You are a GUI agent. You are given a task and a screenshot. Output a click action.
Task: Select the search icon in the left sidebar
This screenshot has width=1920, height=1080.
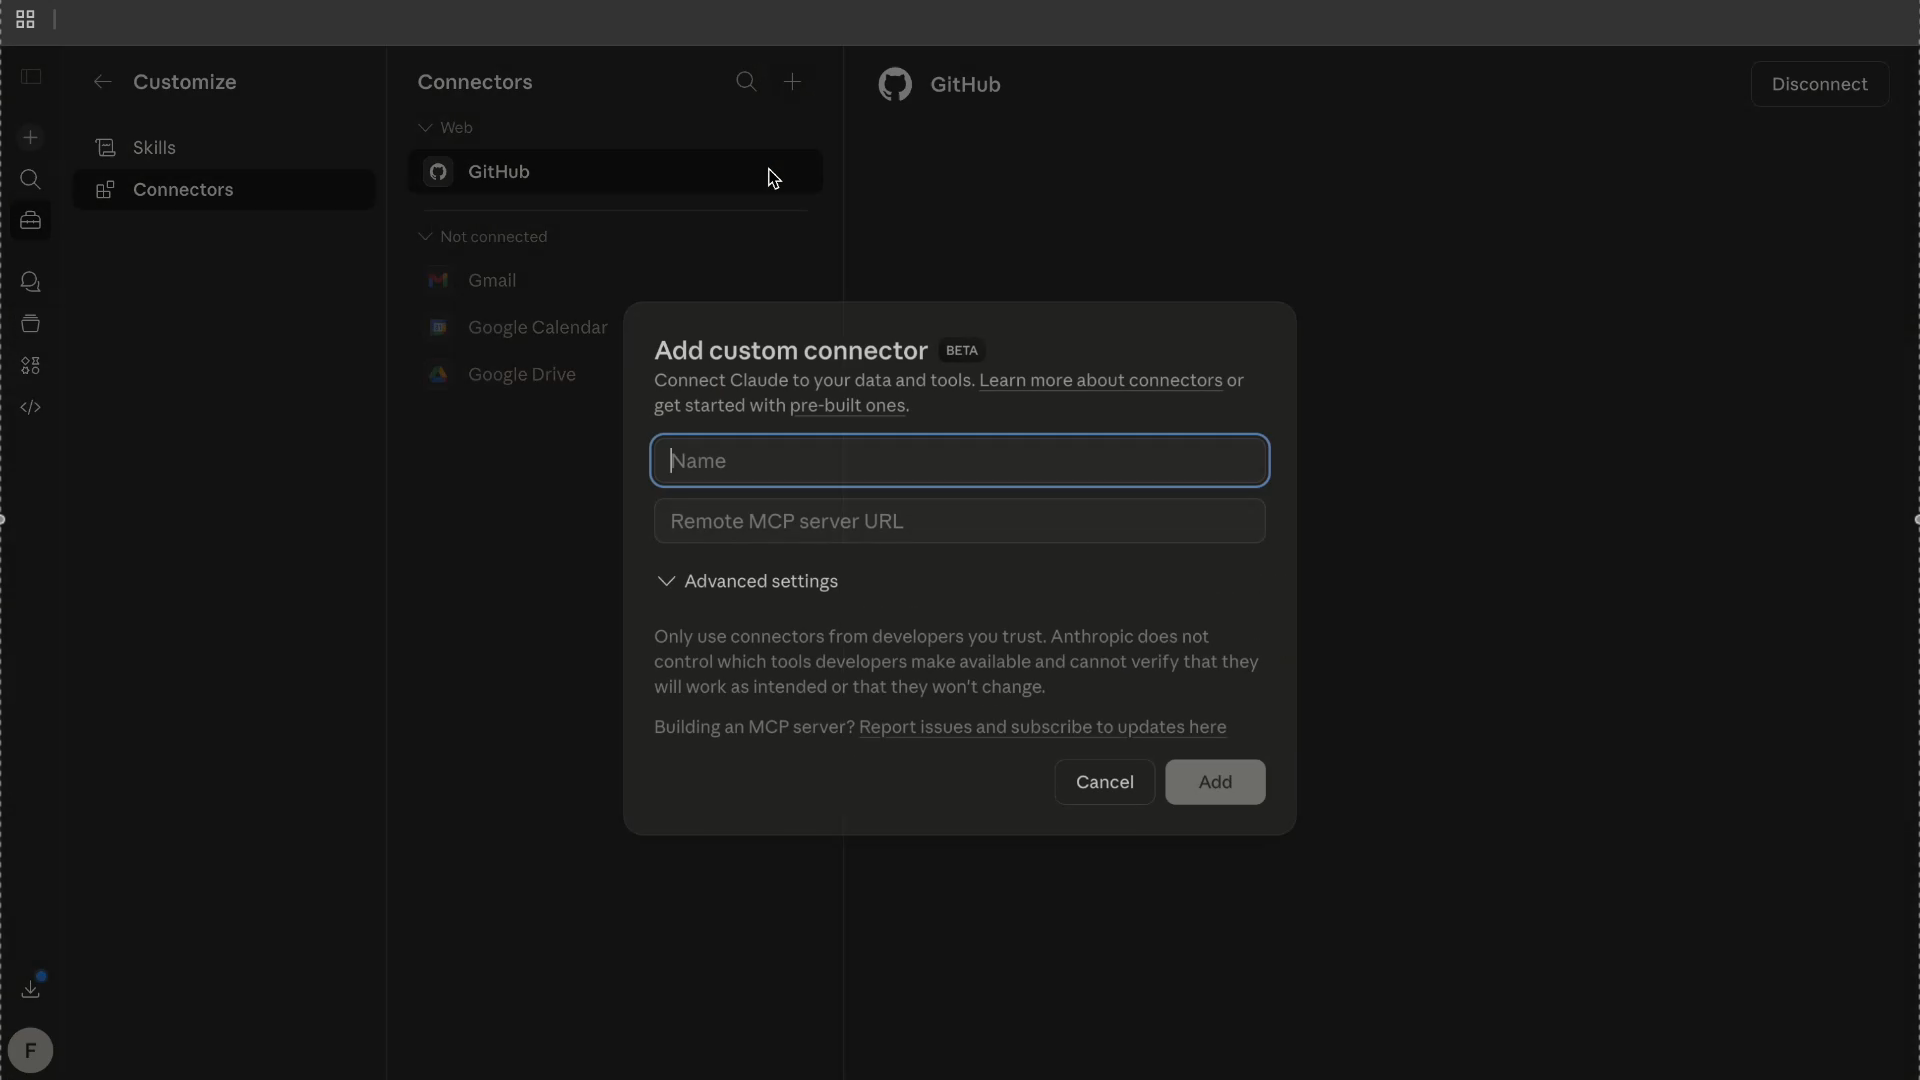coord(31,180)
